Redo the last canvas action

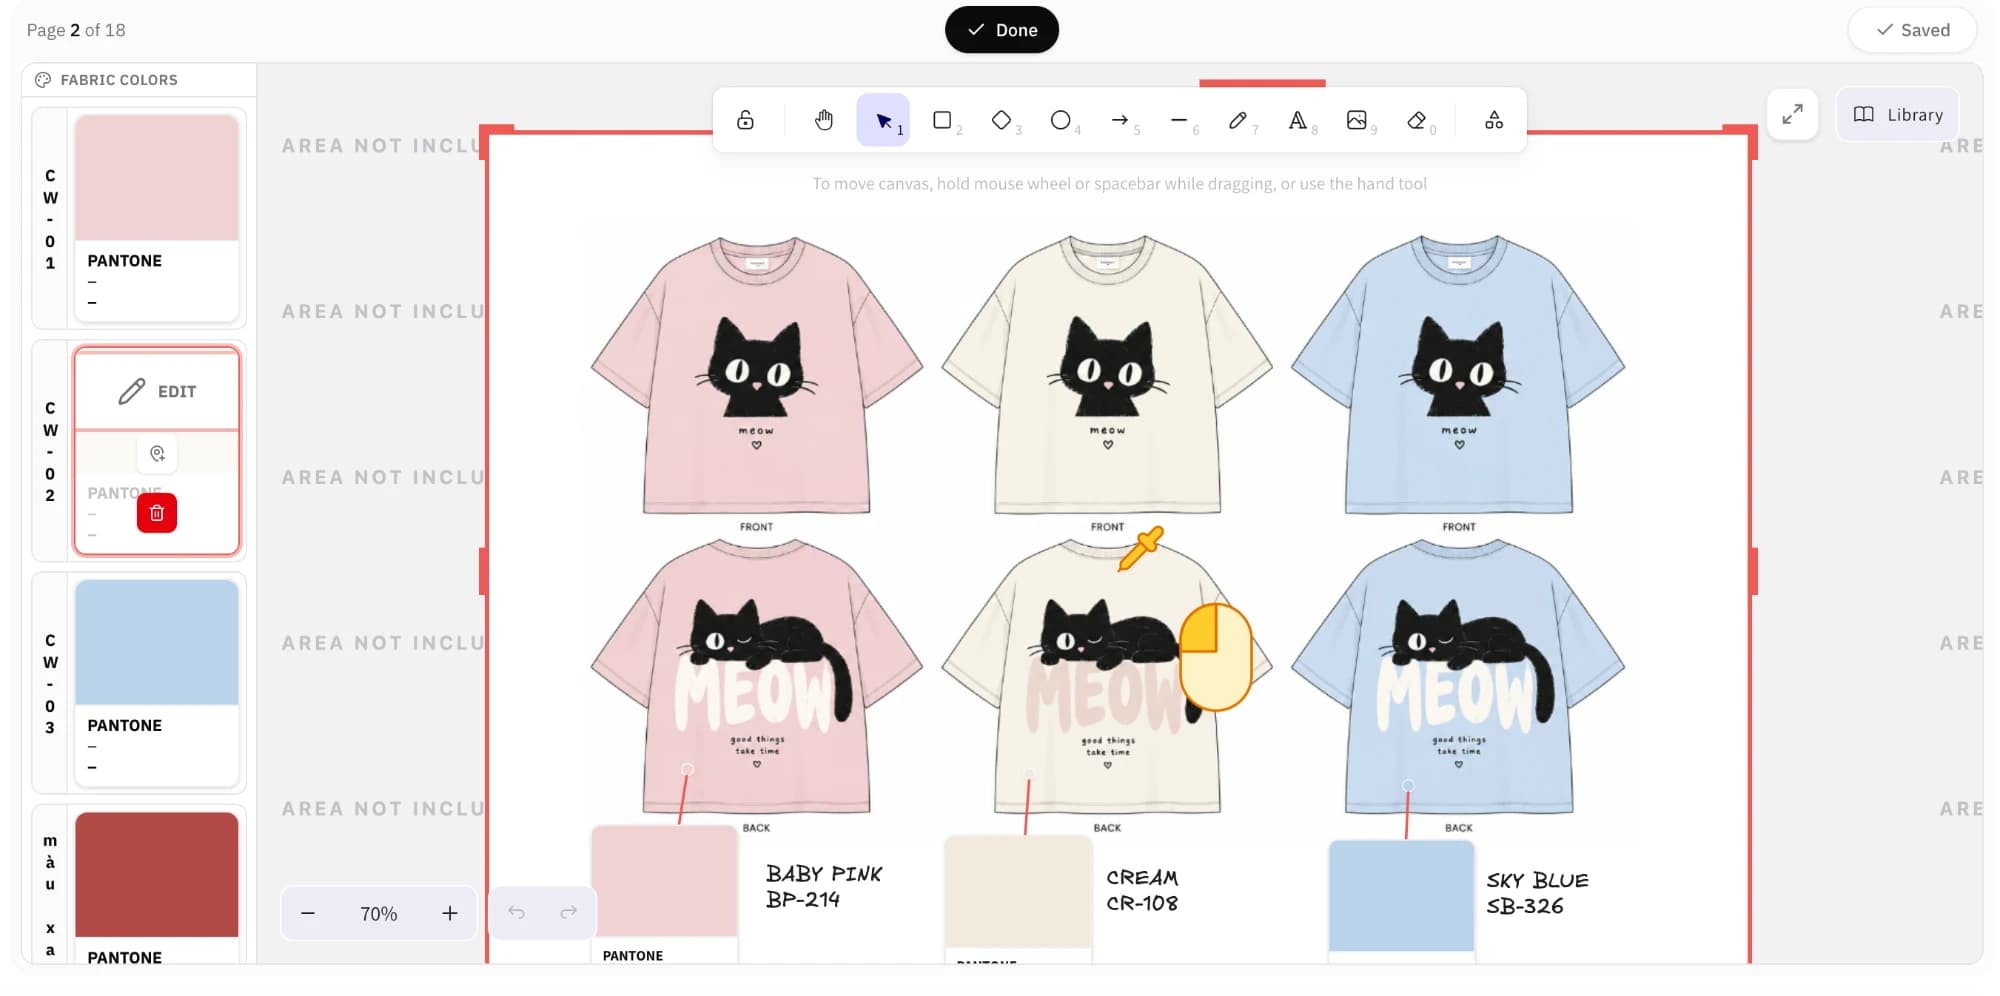click(x=568, y=912)
